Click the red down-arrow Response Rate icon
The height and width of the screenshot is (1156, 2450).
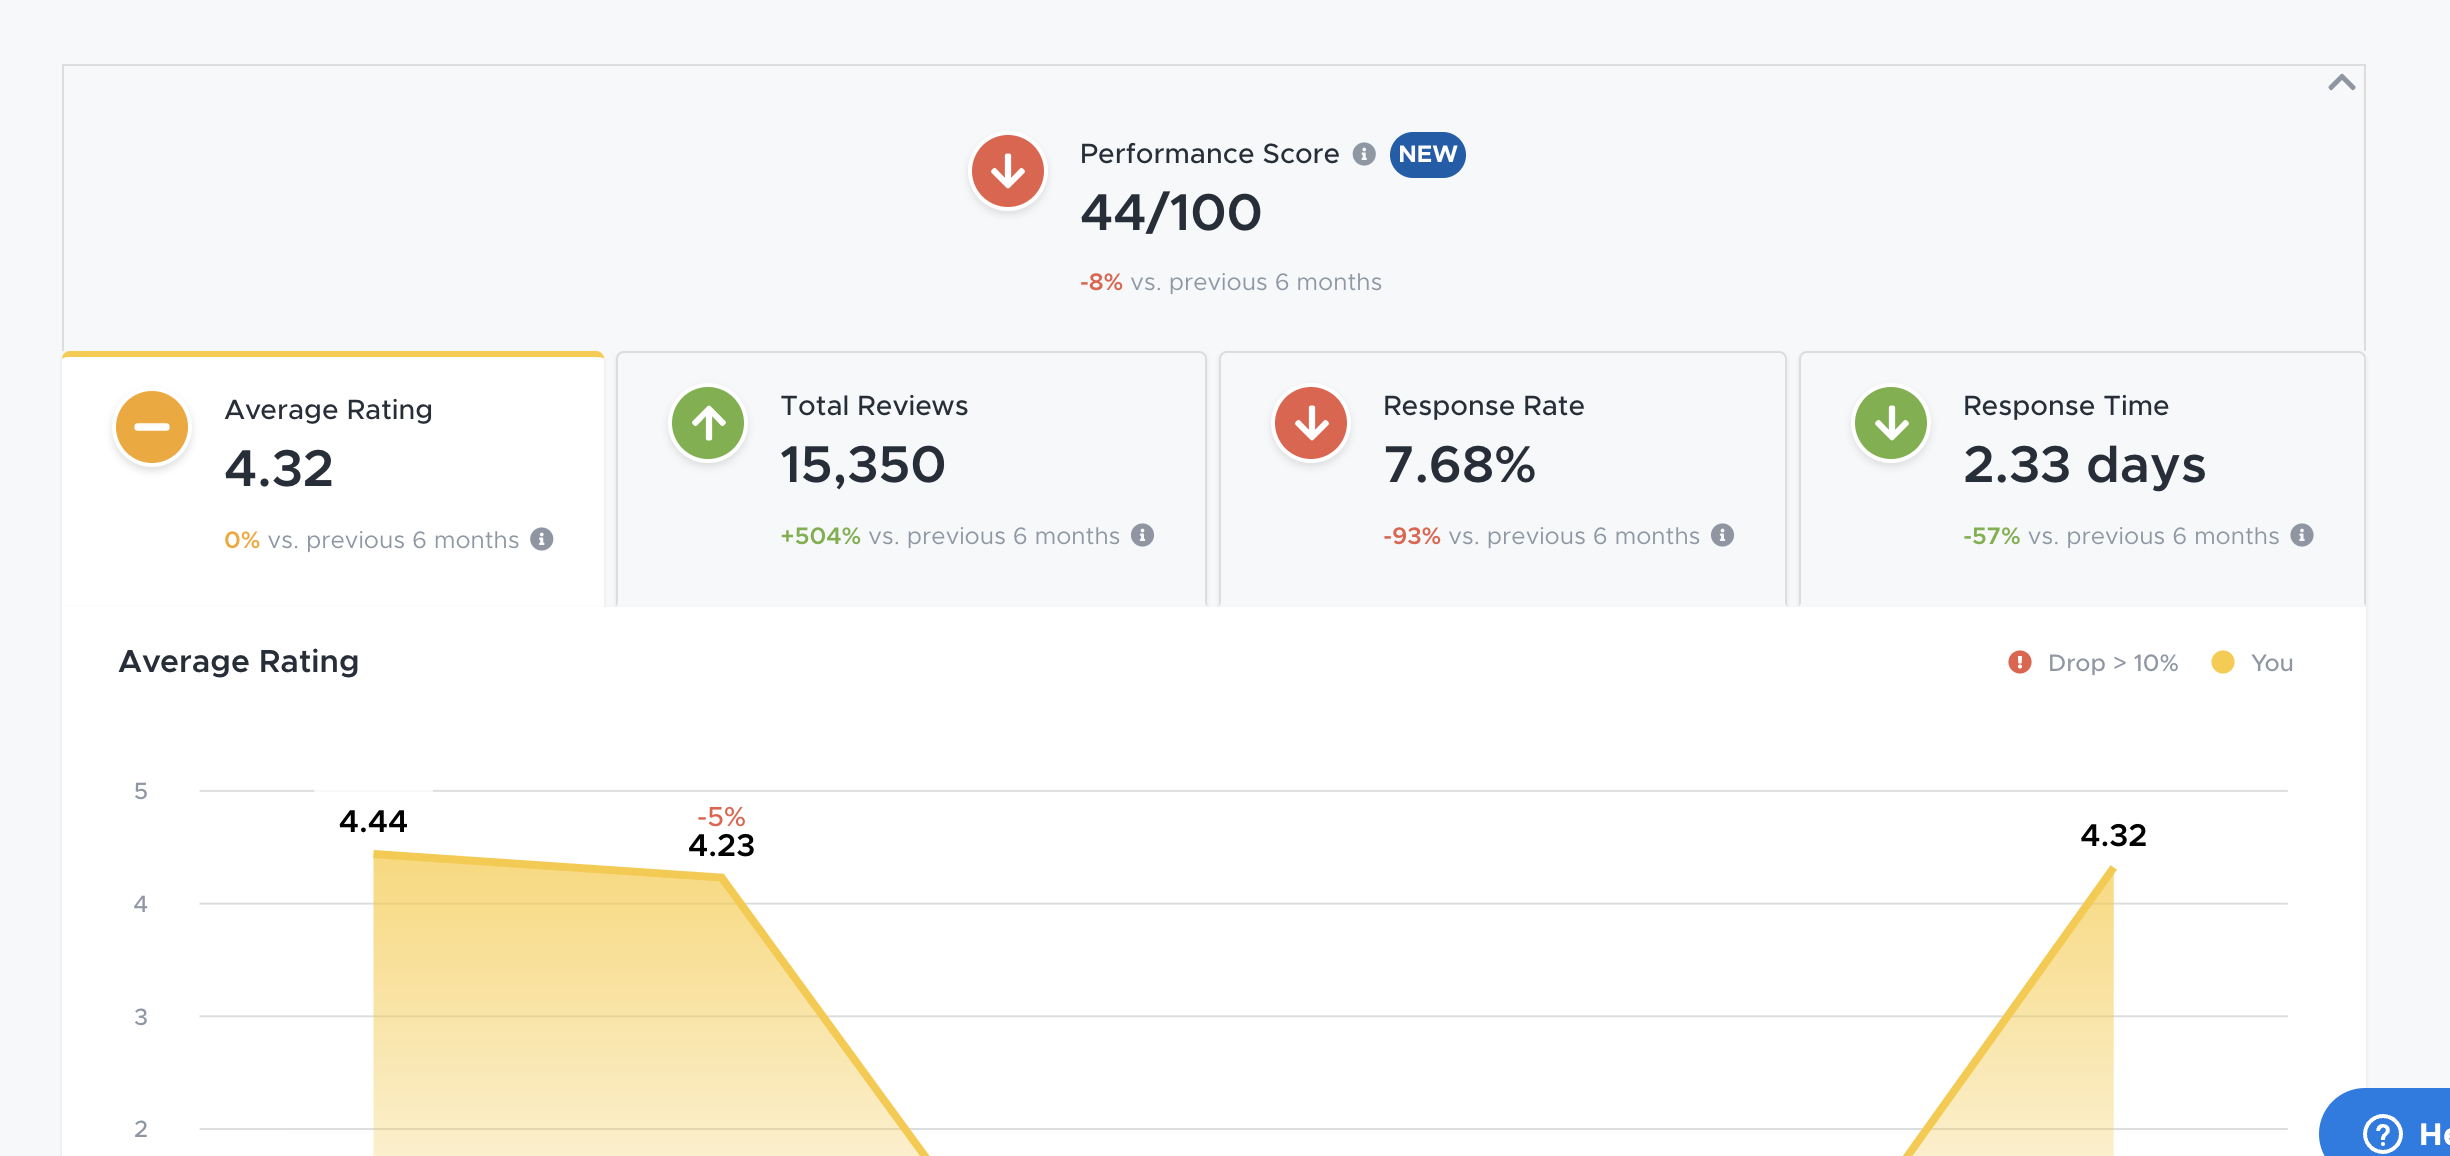point(1311,423)
